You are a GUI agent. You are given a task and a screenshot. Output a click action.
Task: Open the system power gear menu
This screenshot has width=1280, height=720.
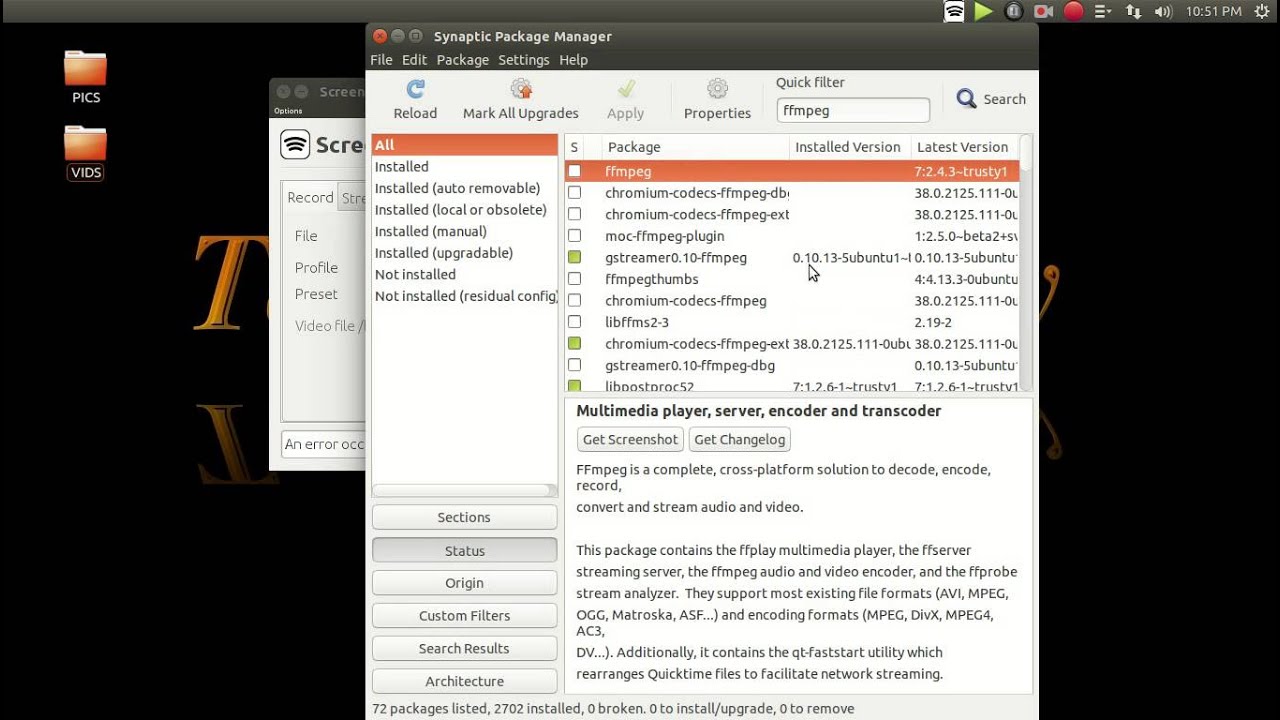[1262, 12]
